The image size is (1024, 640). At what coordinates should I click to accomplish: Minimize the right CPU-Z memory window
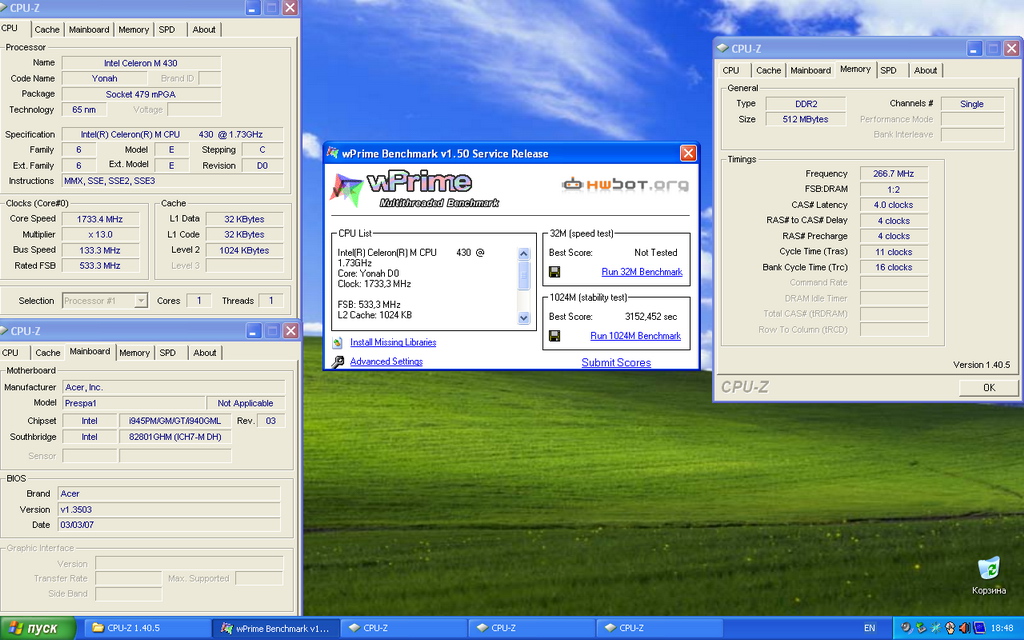975,48
